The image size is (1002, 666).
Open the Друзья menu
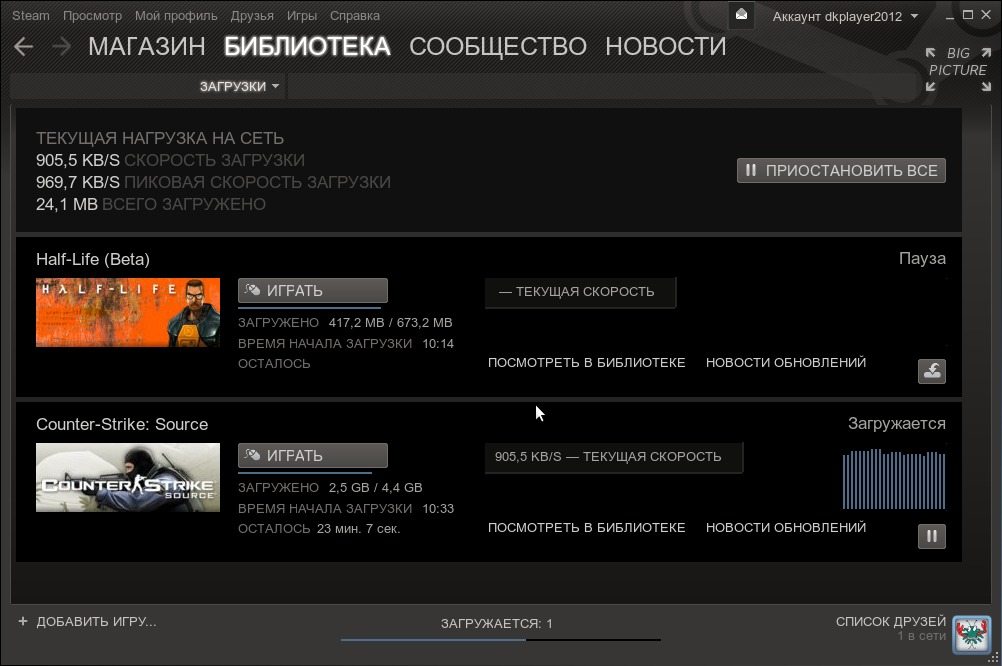click(252, 15)
